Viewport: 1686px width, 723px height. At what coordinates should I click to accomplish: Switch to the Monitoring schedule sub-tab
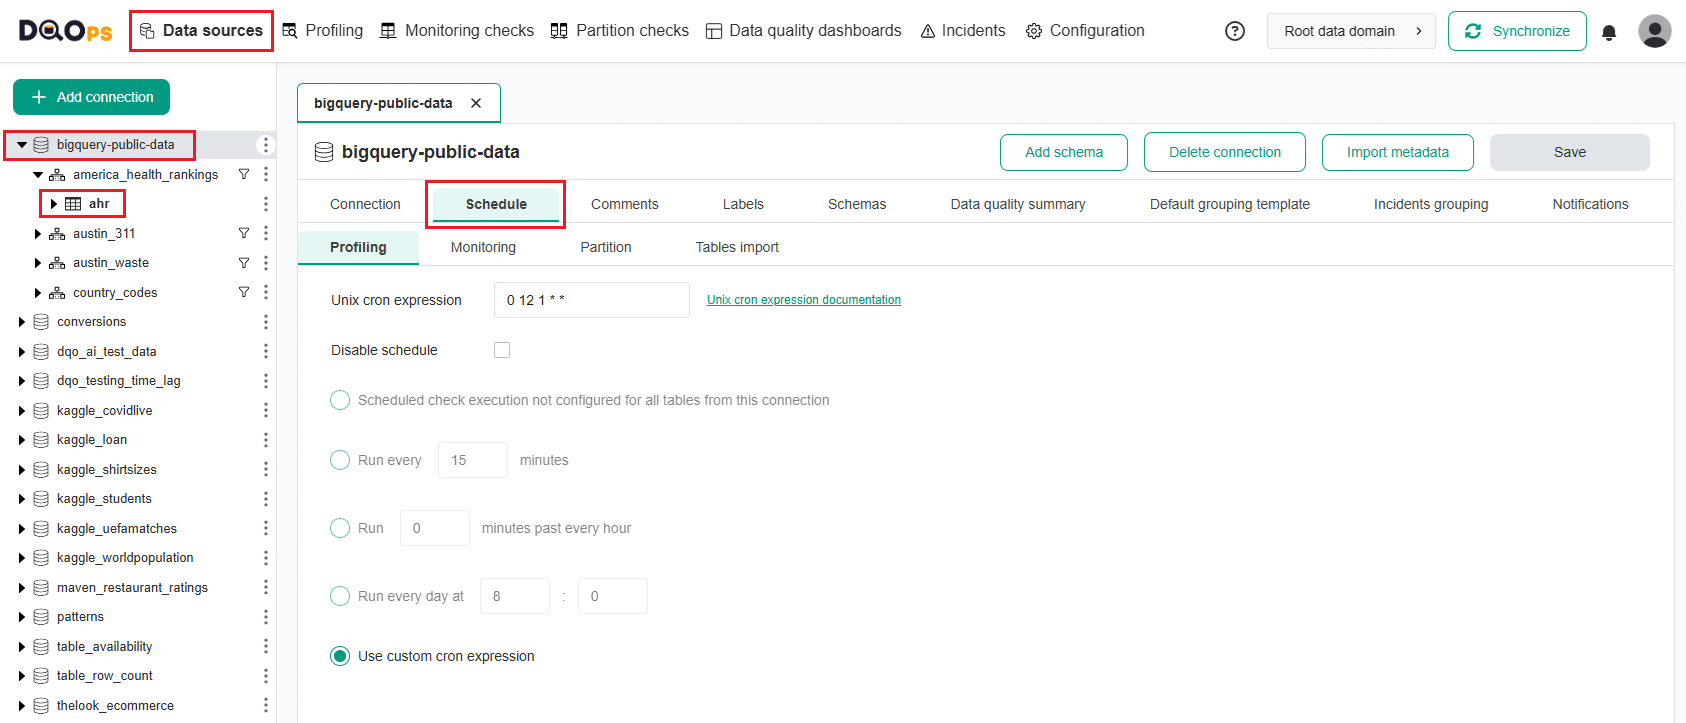[x=483, y=247]
